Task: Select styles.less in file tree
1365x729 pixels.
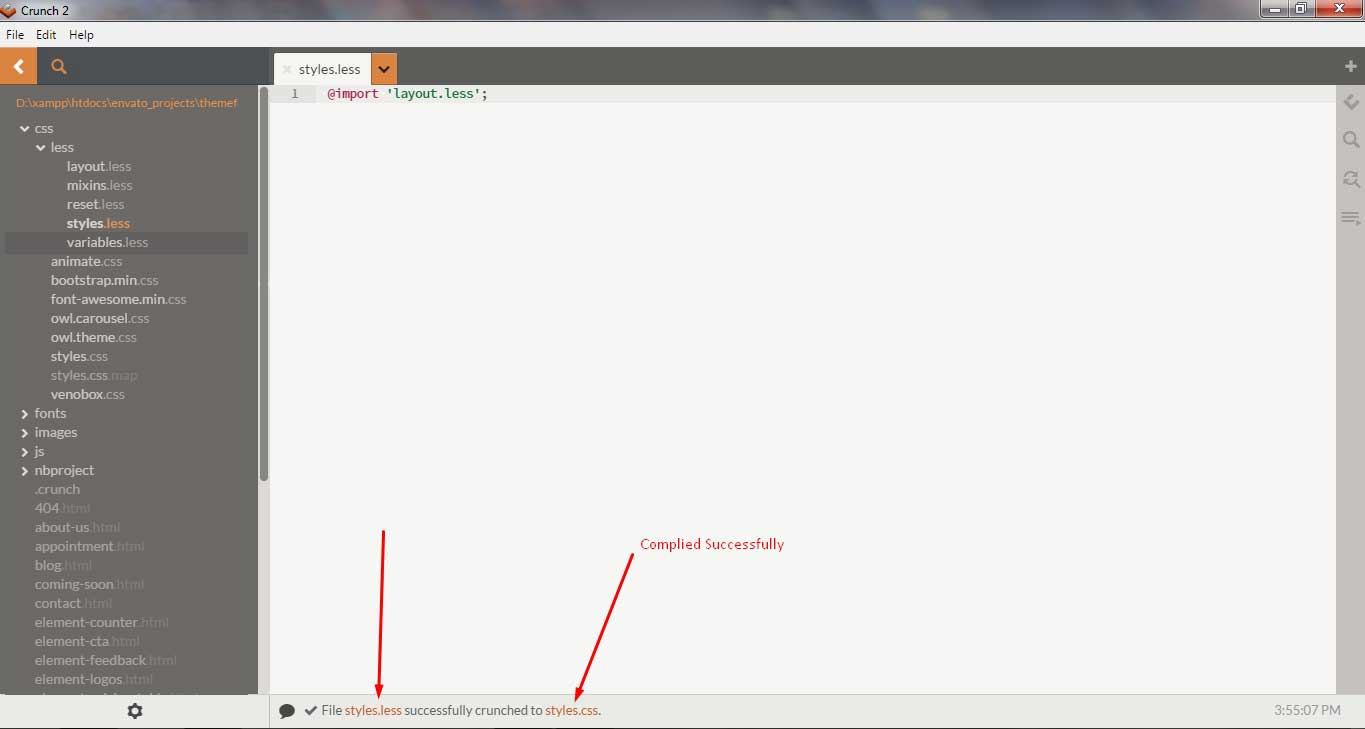Action: [x=98, y=223]
